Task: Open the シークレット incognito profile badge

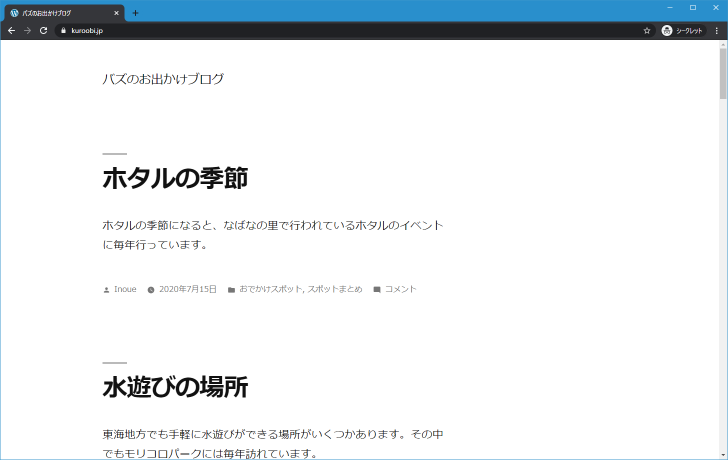Action: pyautogui.click(x=682, y=31)
